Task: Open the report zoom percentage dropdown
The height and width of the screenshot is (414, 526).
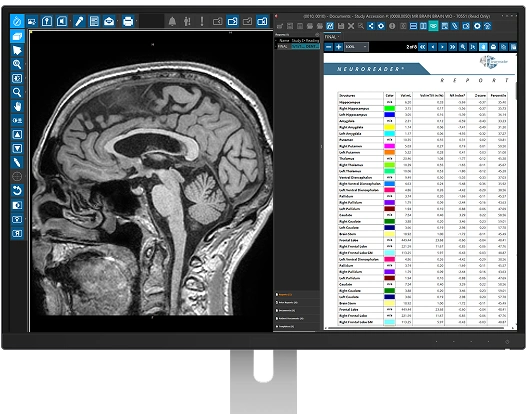Action: (357, 47)
